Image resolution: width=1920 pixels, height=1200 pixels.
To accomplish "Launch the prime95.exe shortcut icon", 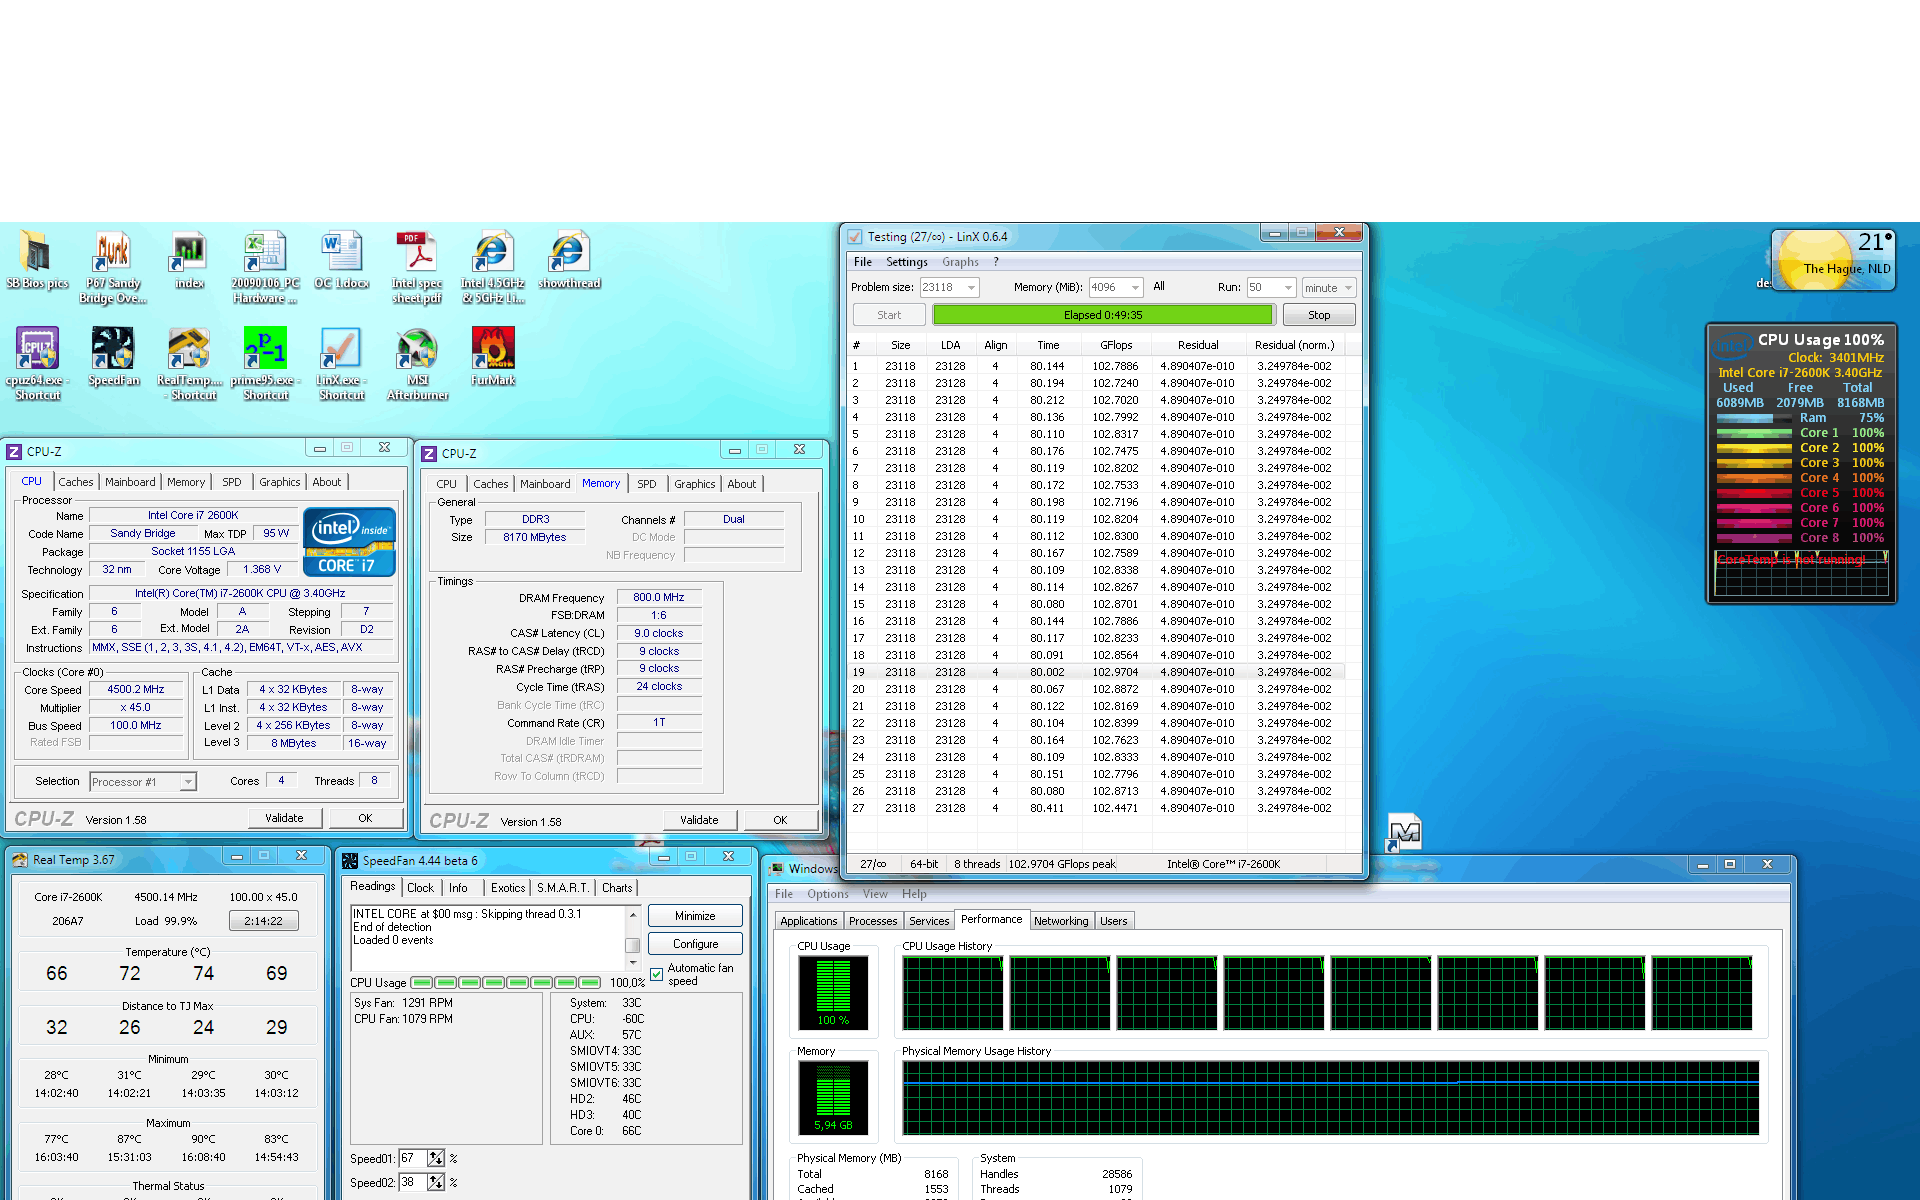I will tap(265, 348).
